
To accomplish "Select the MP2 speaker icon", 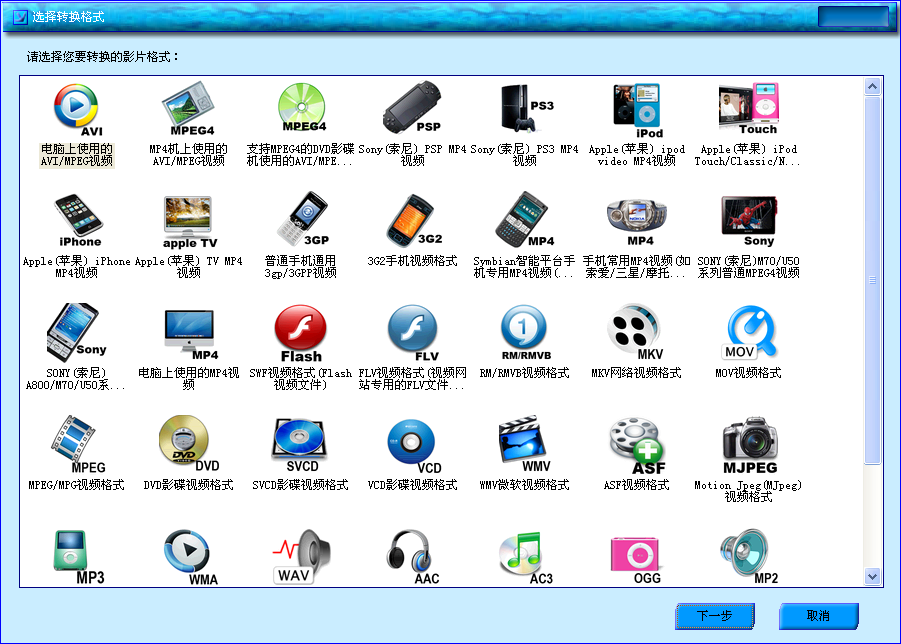I will tap(749, 557).
